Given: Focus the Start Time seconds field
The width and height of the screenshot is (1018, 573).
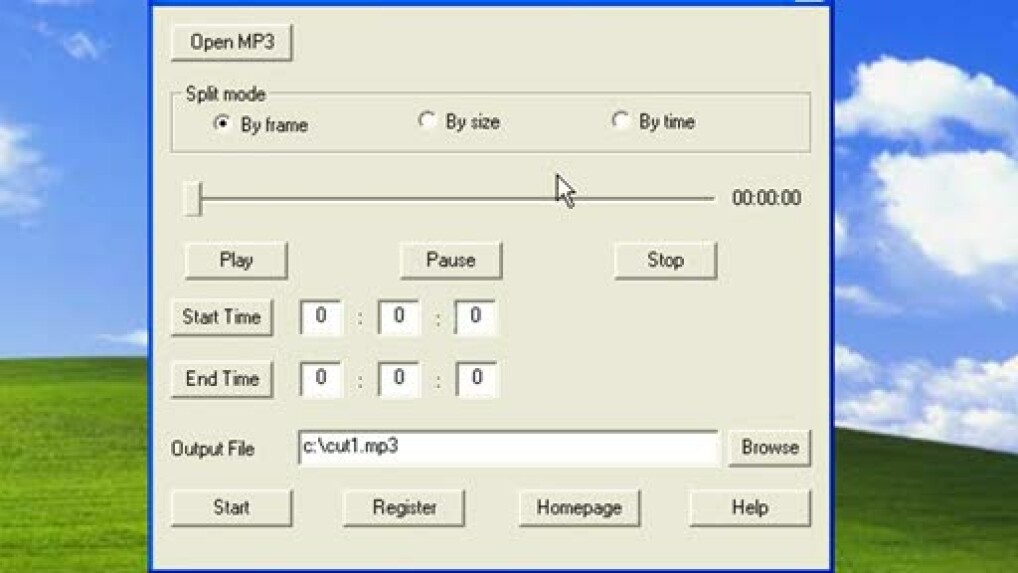Looking at the screenshot, I should click(x=476, y=318).
